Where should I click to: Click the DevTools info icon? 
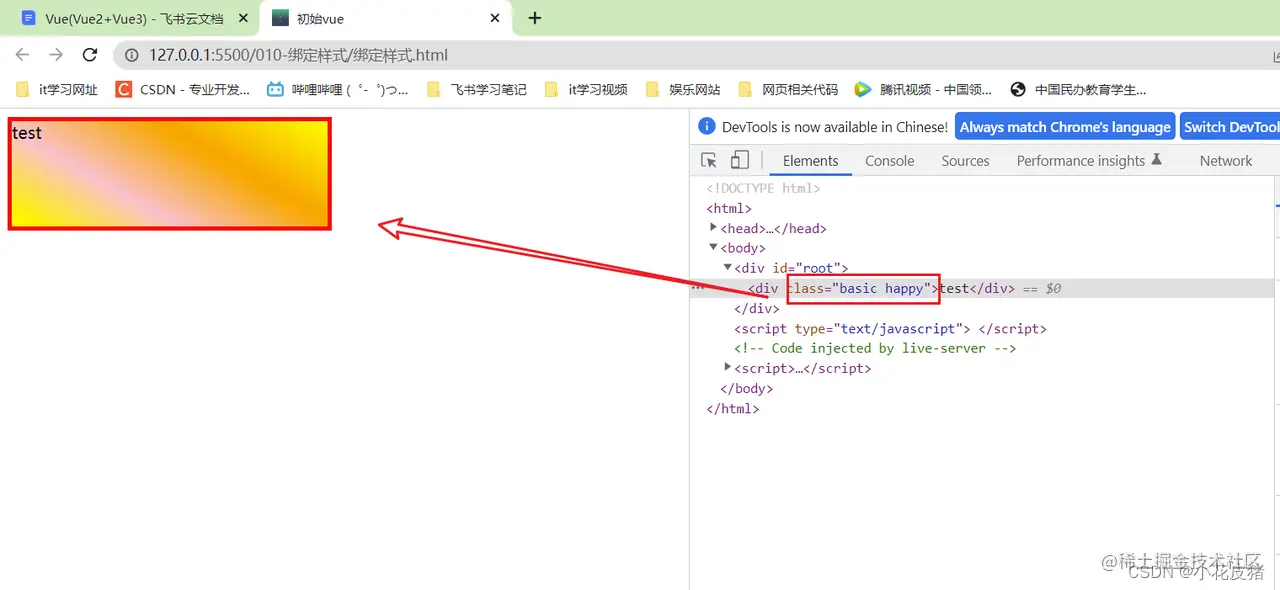707,126
